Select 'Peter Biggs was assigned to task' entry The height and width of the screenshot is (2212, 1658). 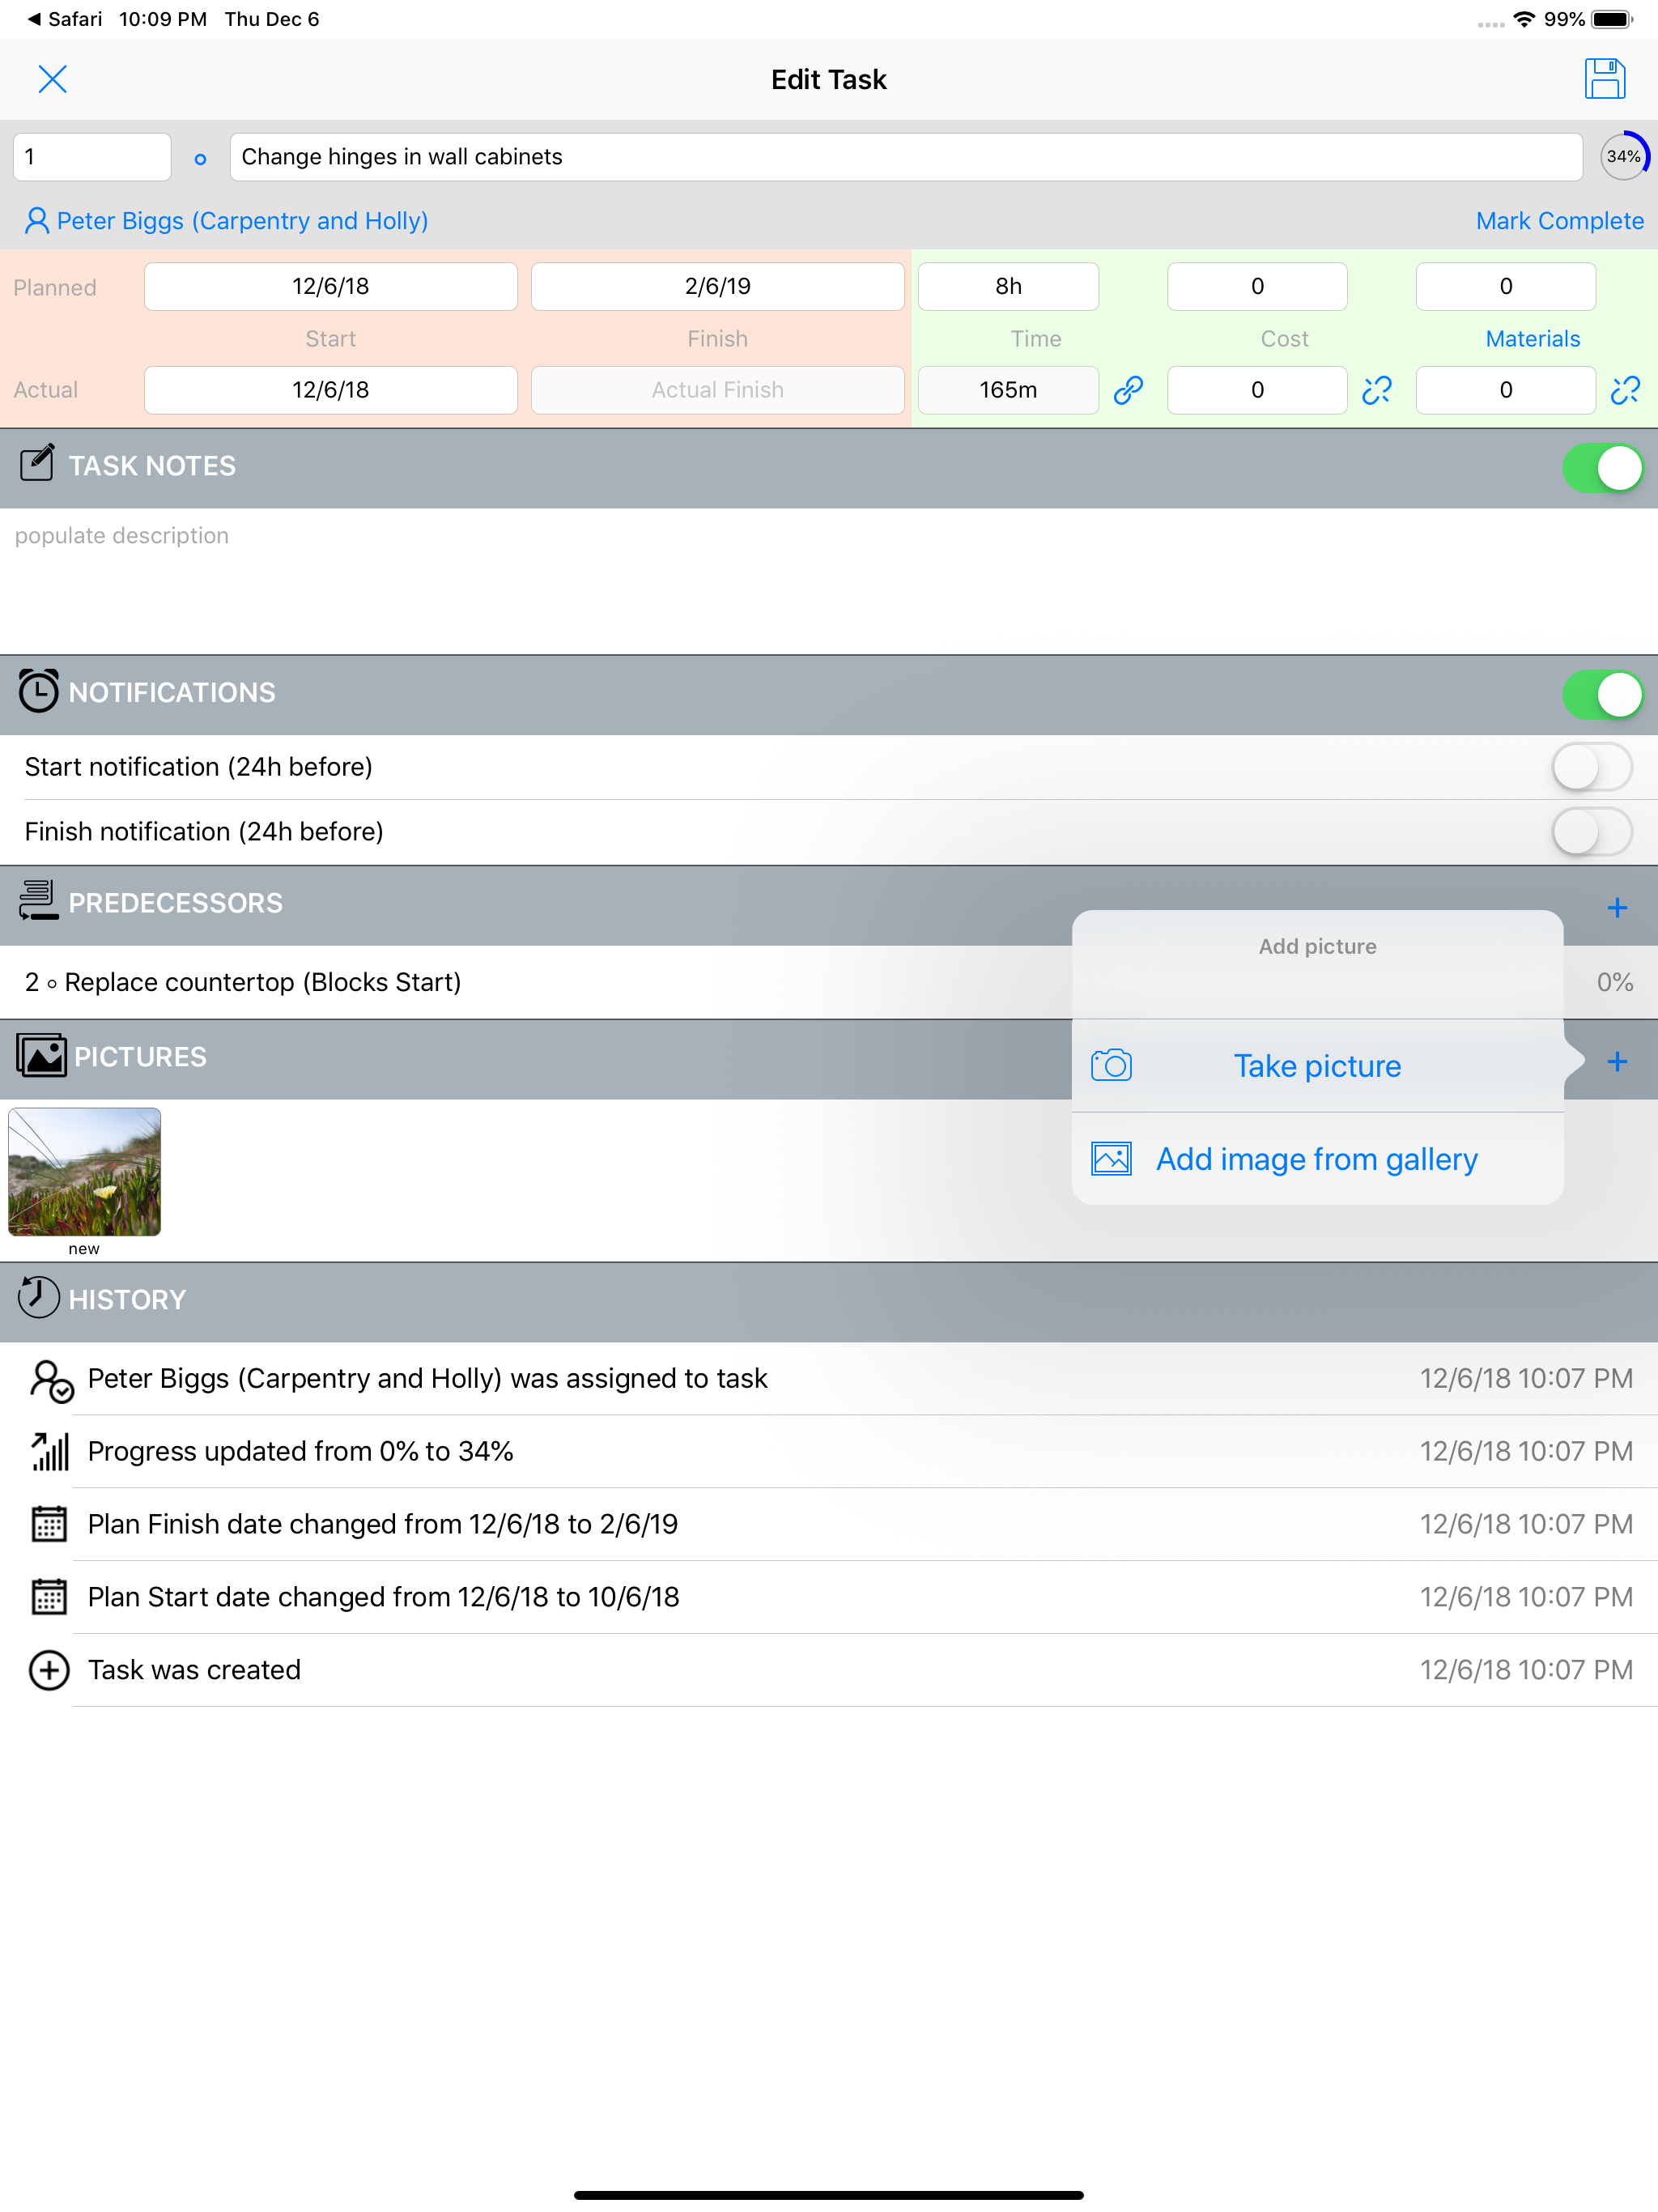coord(829,1379)
